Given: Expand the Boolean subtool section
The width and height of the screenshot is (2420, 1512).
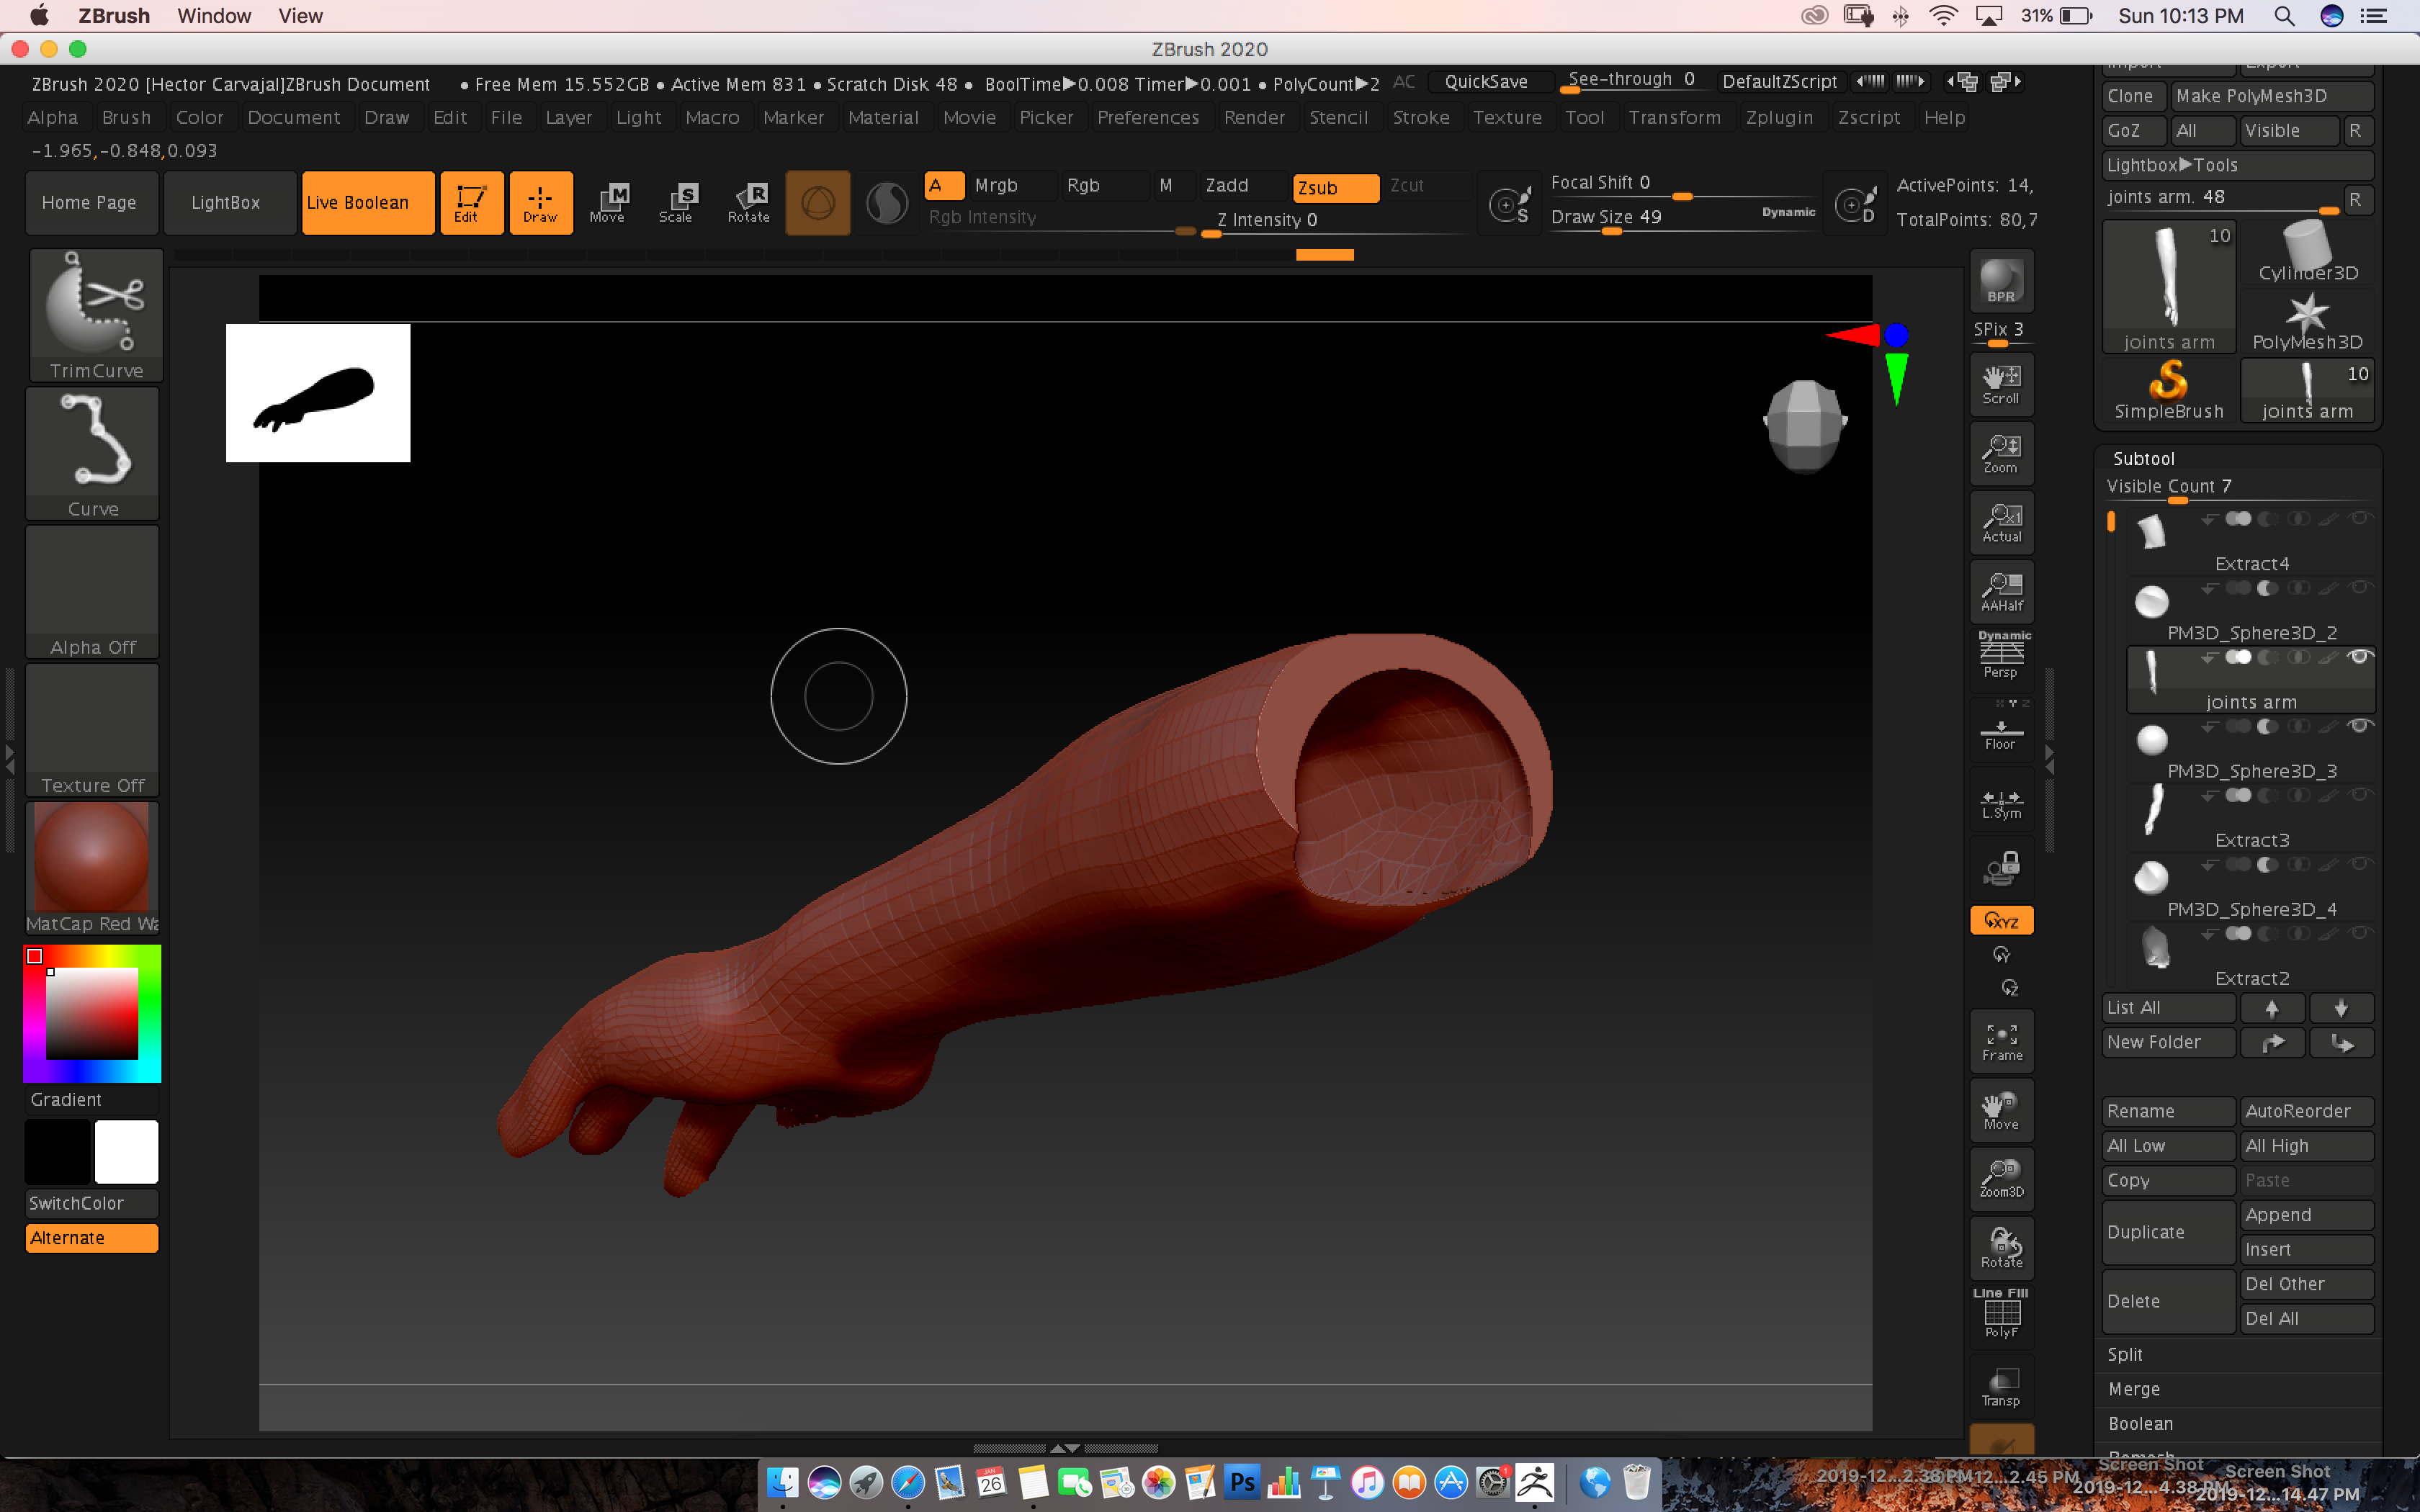Looking at the screenshot, I should [x=2140, y=1423].
